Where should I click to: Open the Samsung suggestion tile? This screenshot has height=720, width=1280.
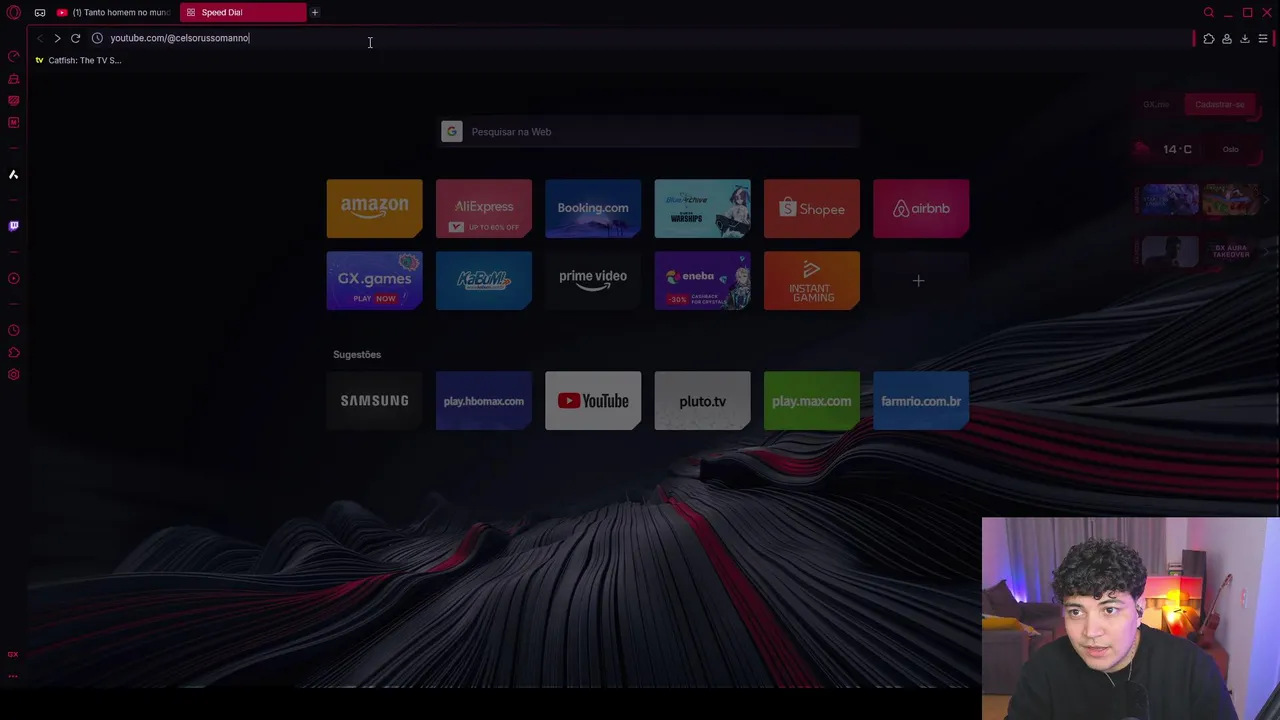tap(374, 401)
